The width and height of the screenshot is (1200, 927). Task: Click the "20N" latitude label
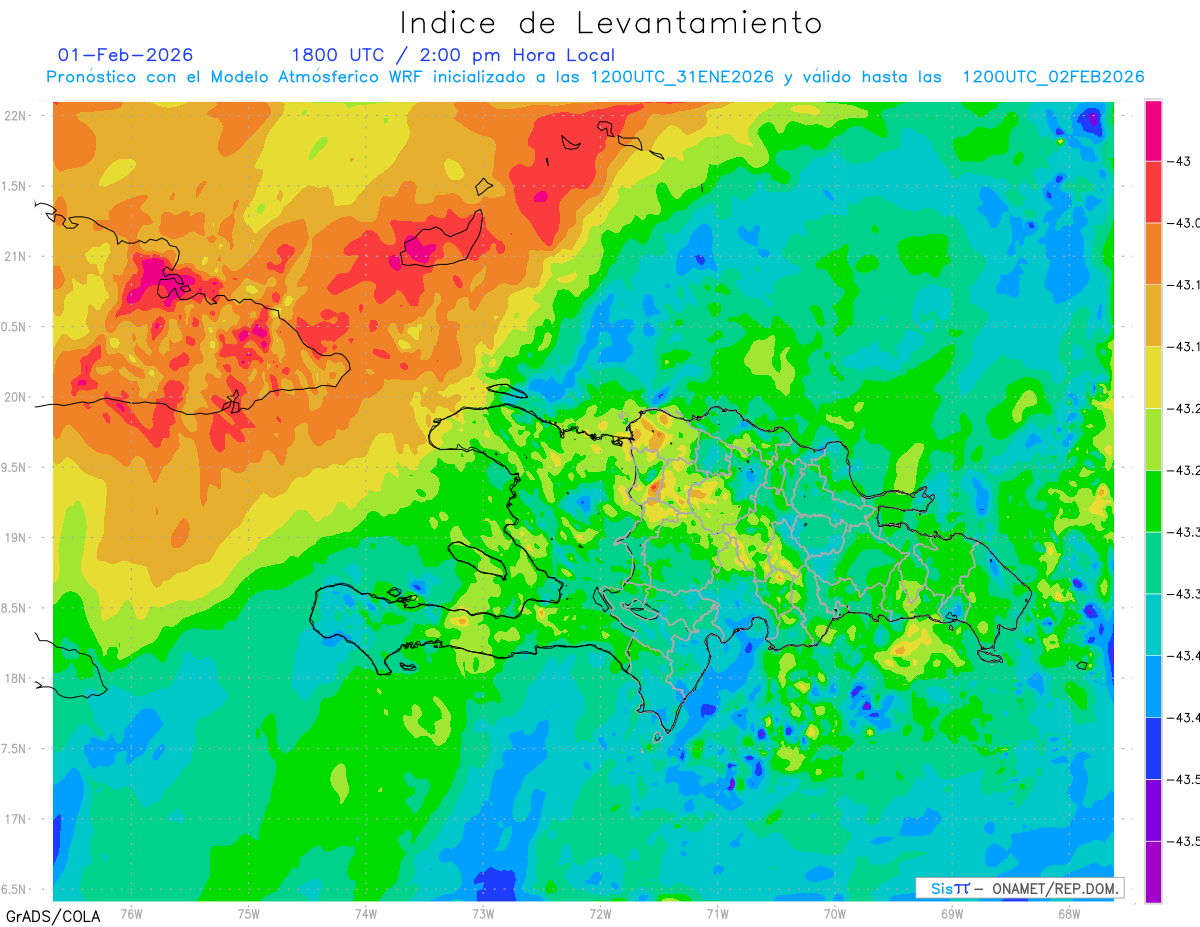click(x=17, y=397)
